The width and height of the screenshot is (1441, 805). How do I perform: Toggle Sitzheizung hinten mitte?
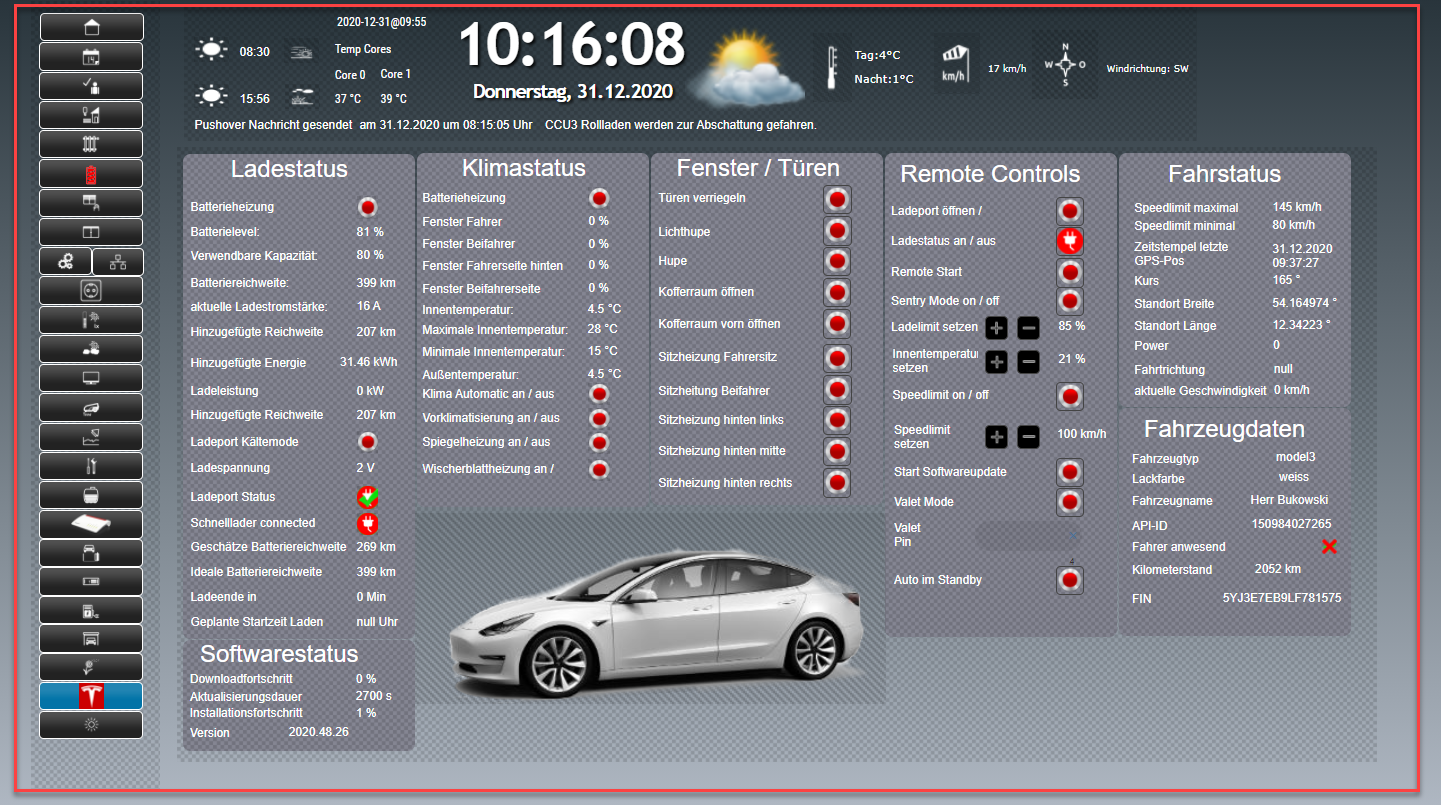tap(837, 451)
